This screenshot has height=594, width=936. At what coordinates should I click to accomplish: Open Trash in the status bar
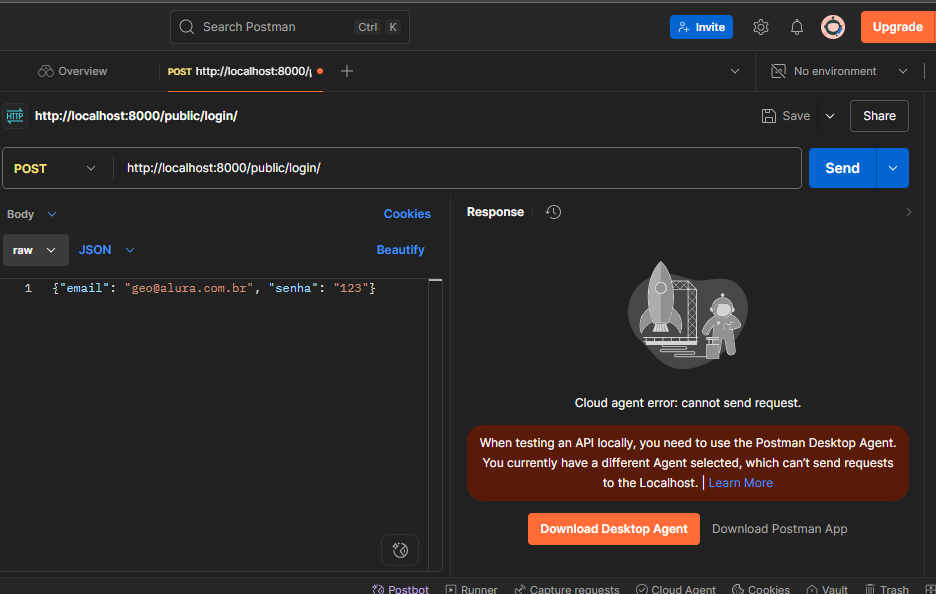click(x=887, y=589)
